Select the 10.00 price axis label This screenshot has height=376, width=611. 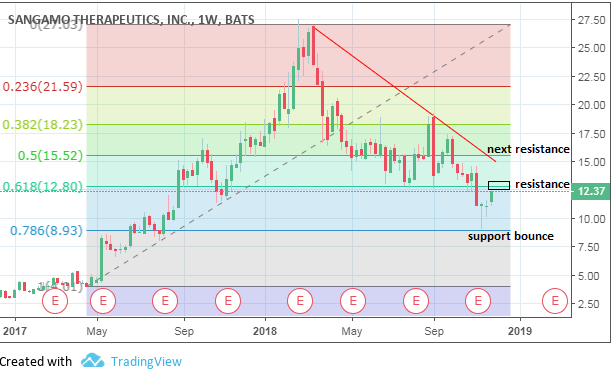pos(591,219)
